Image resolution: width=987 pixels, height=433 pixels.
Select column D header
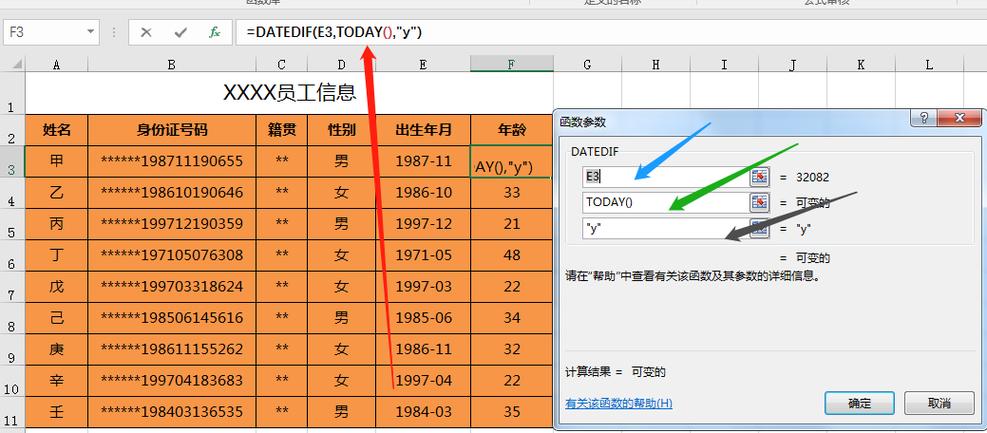tap(341, 64)
